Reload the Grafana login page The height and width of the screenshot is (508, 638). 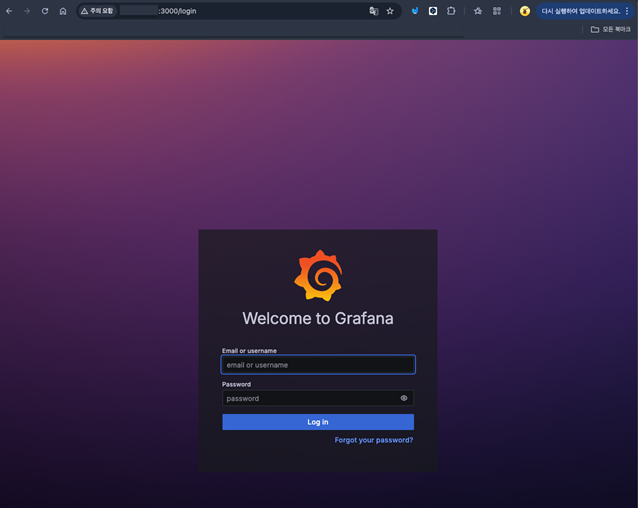[45, 11]
